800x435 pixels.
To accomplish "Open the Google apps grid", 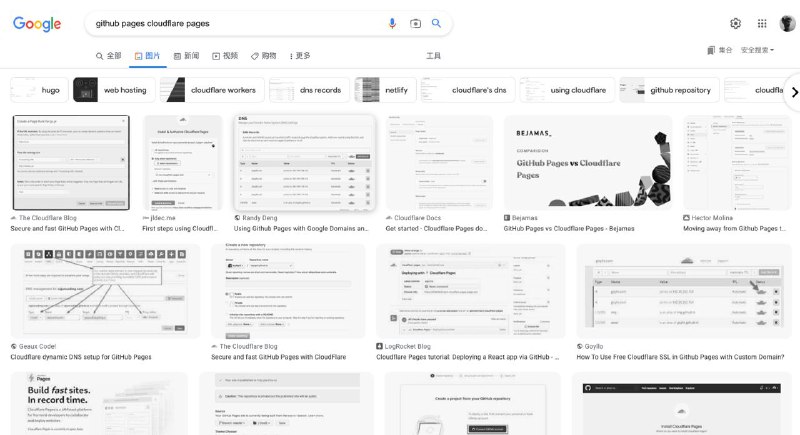I will coord(762,23).
